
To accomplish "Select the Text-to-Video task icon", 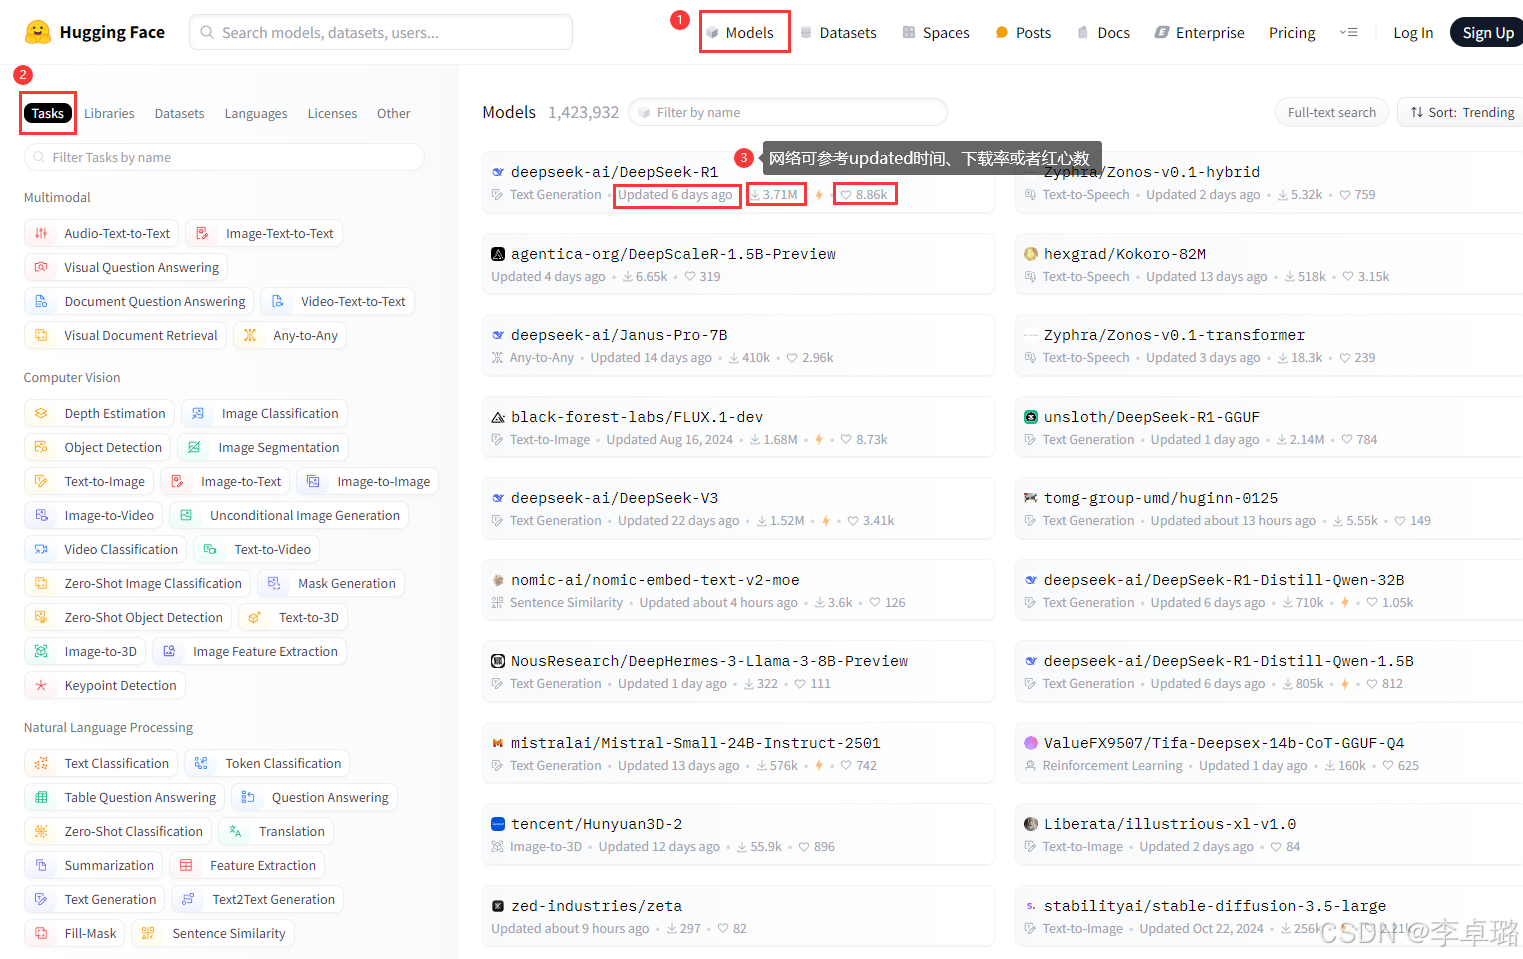I will point(210,549).
